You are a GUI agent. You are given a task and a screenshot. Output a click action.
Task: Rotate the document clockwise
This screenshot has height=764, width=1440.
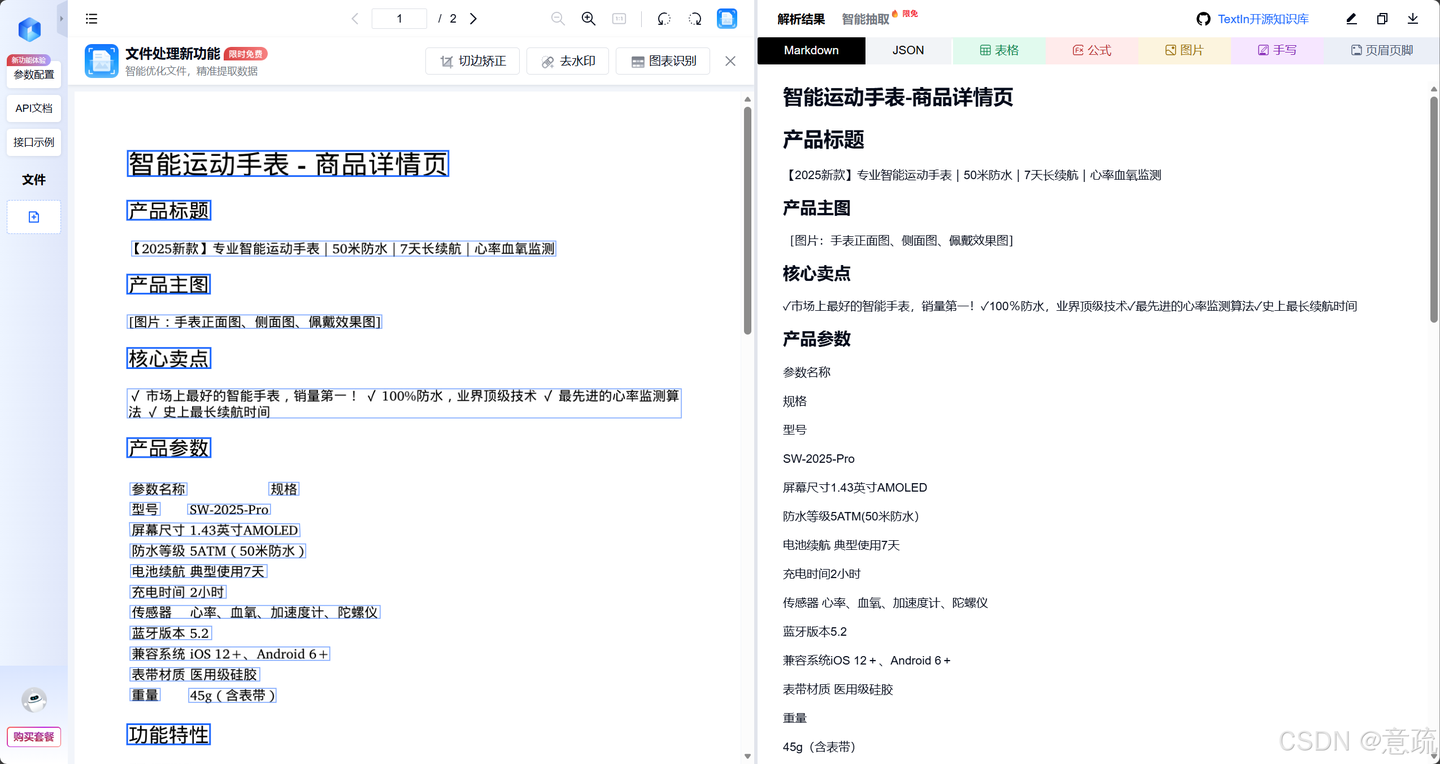[695, 19]
